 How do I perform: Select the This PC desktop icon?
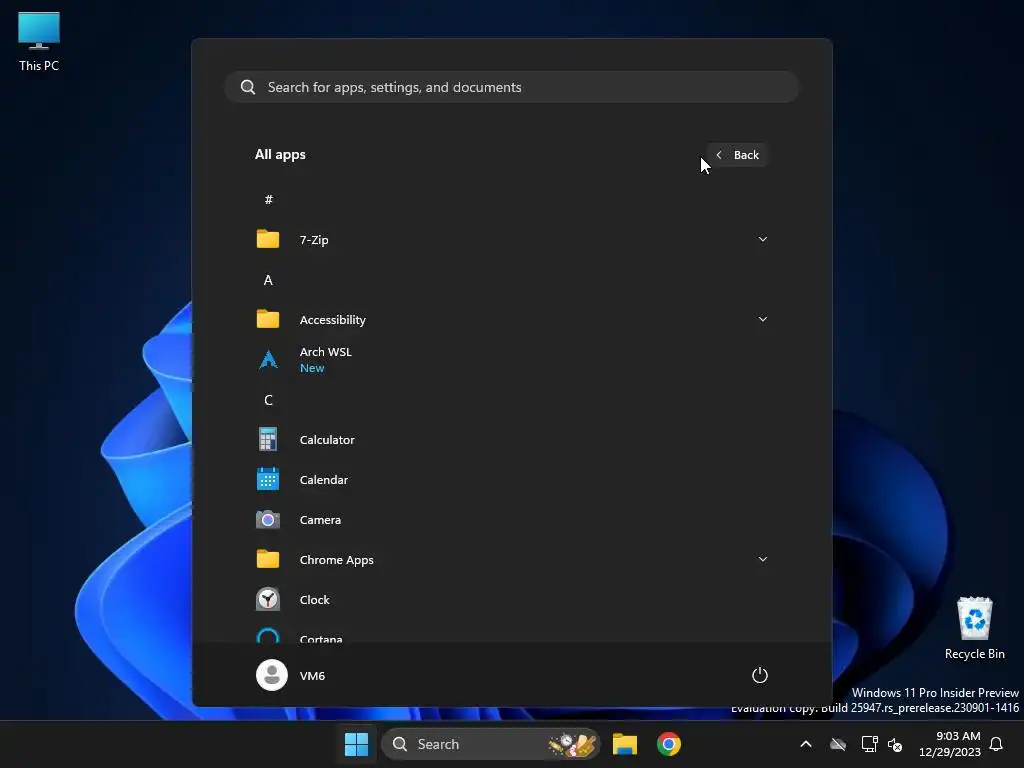[39, 42]
